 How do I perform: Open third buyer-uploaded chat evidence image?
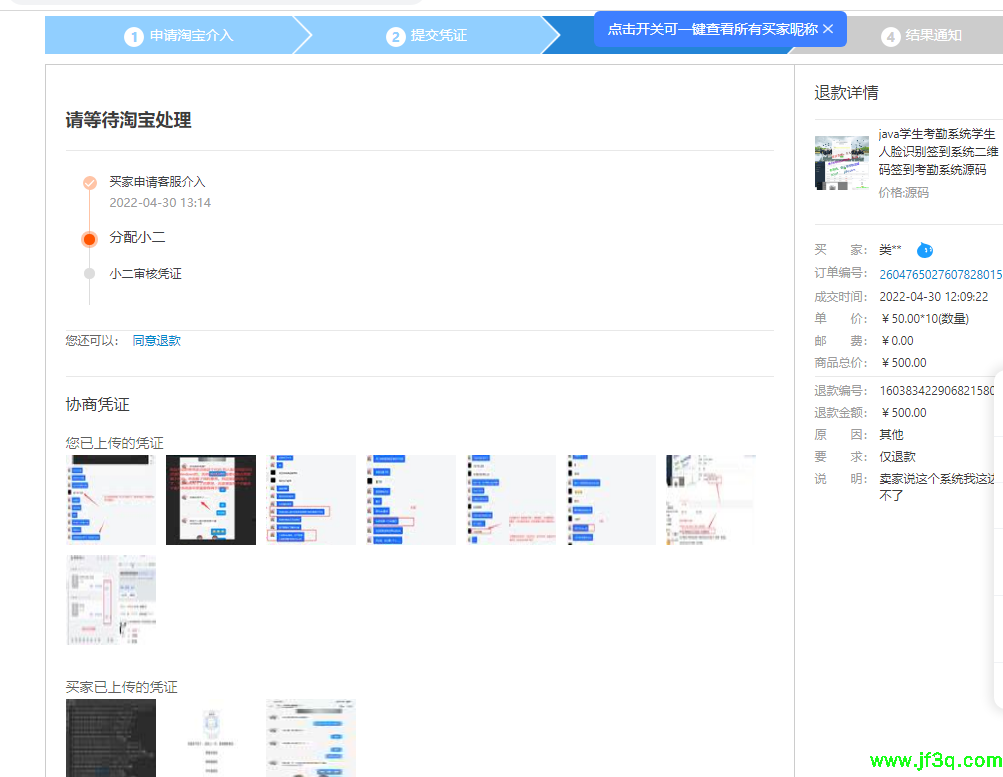[311, 738]
